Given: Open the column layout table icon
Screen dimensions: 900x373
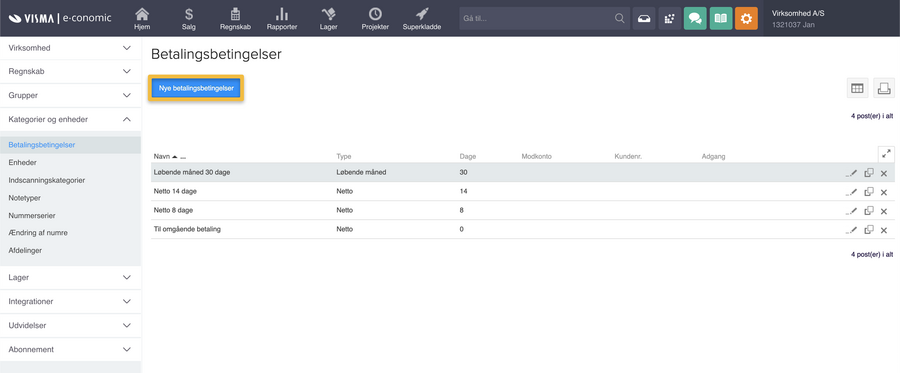Looking at the screenshot, I should [858, 88].
